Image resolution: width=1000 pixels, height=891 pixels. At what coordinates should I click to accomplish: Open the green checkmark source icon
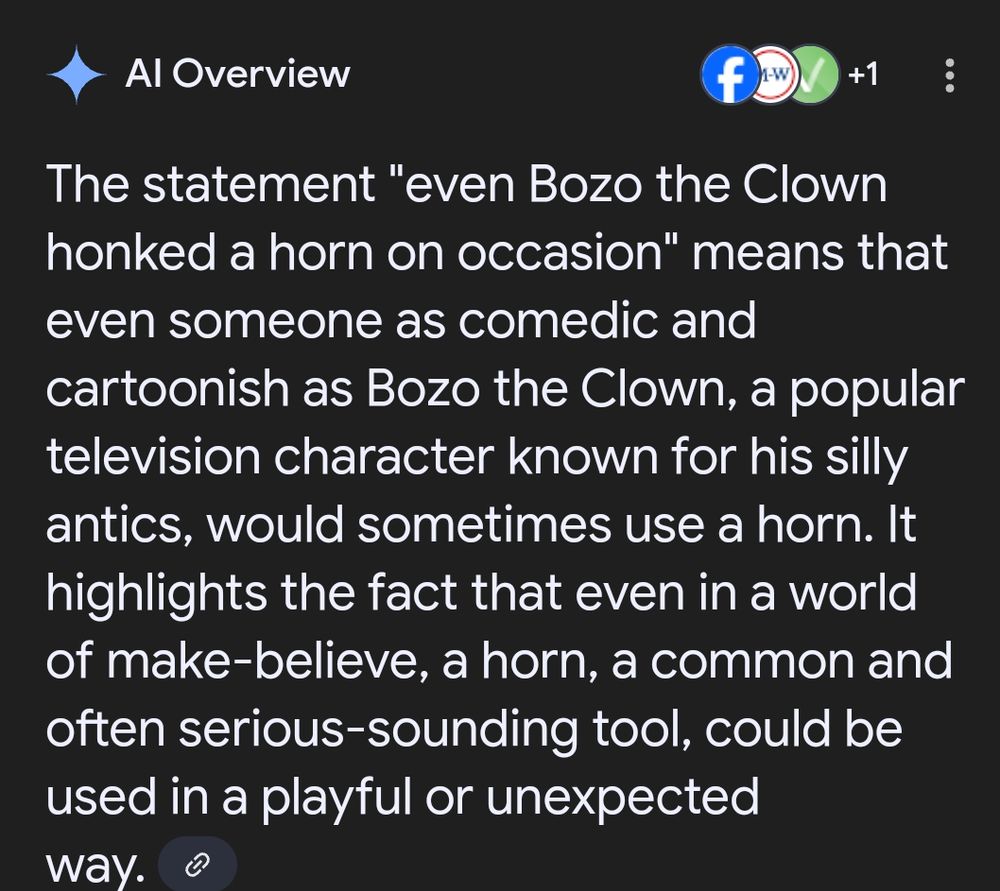coord(812,75)
